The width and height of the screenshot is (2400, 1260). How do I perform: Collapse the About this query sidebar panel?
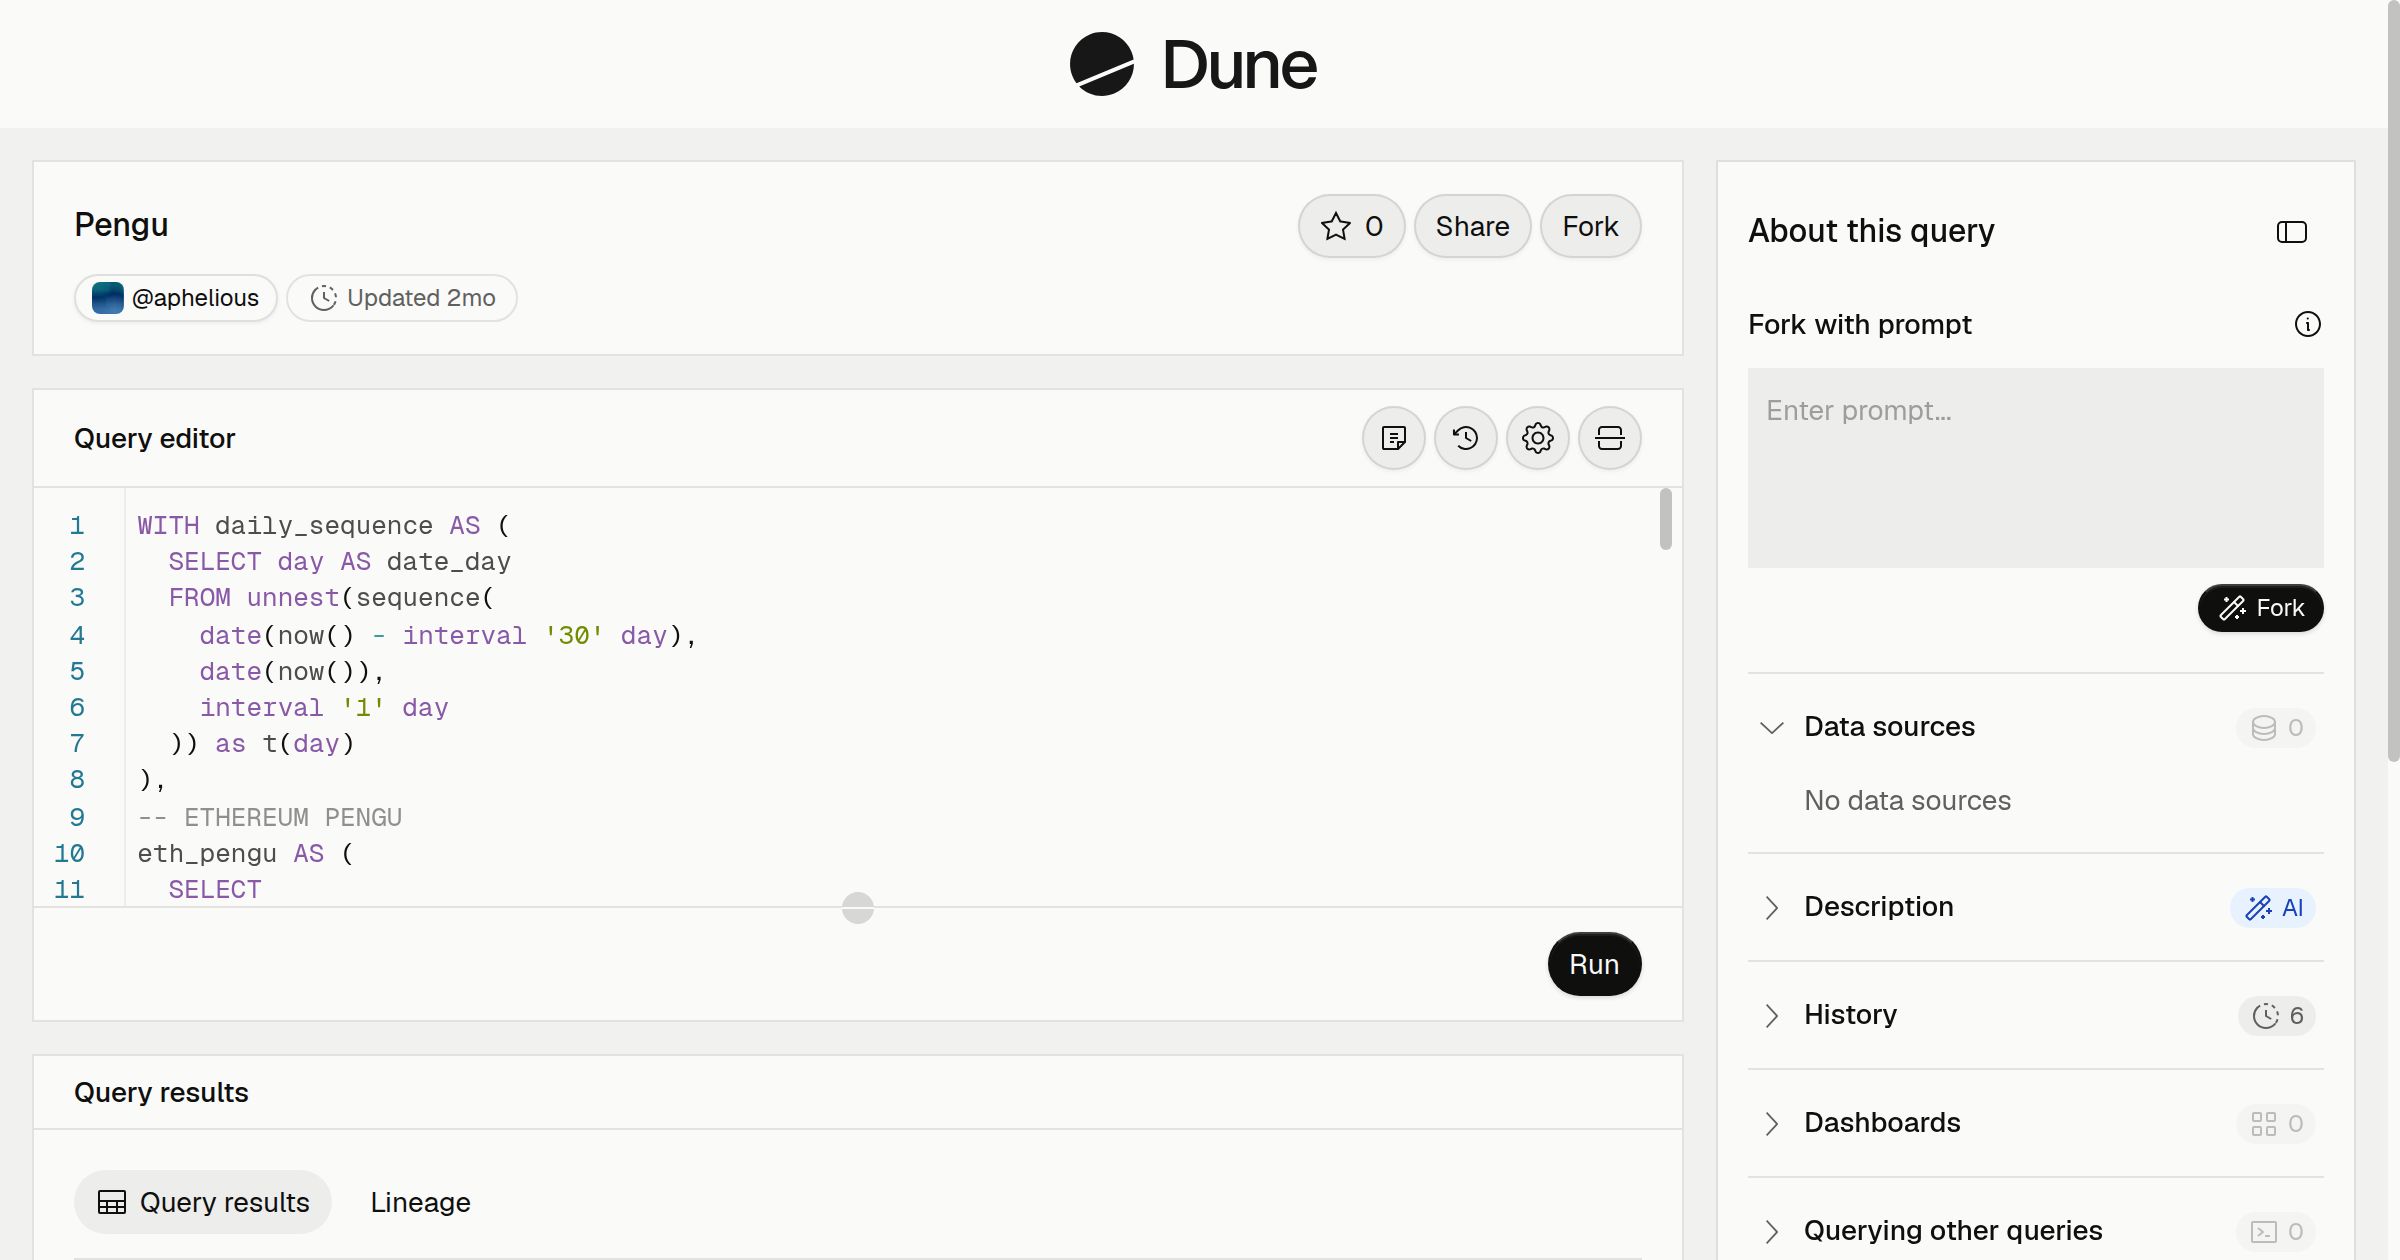pos(2292,232)
